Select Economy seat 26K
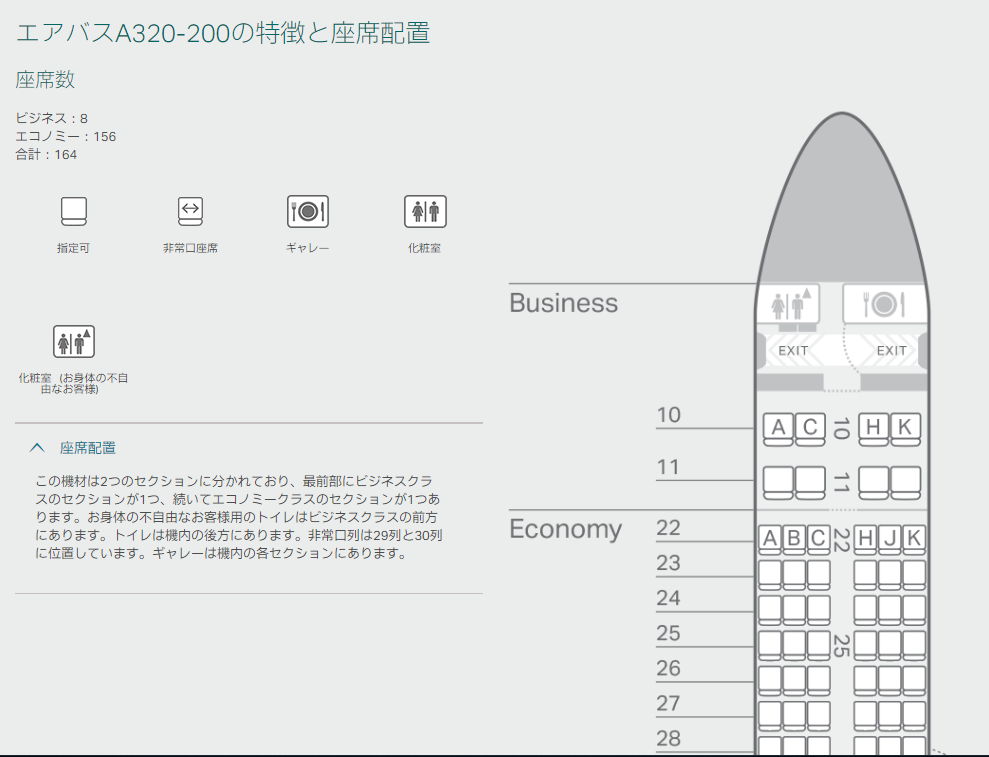 click(914, 681)
